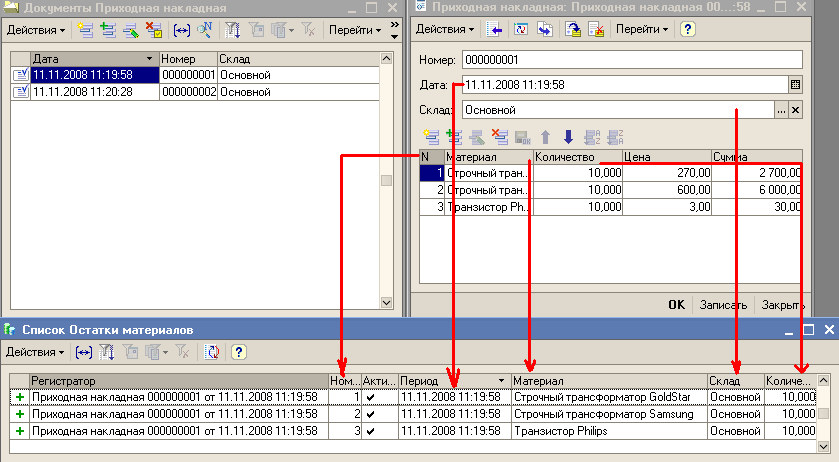Toggle active checkmark in register row 1
Screen dimensions: 839x462
click(370, 397)
